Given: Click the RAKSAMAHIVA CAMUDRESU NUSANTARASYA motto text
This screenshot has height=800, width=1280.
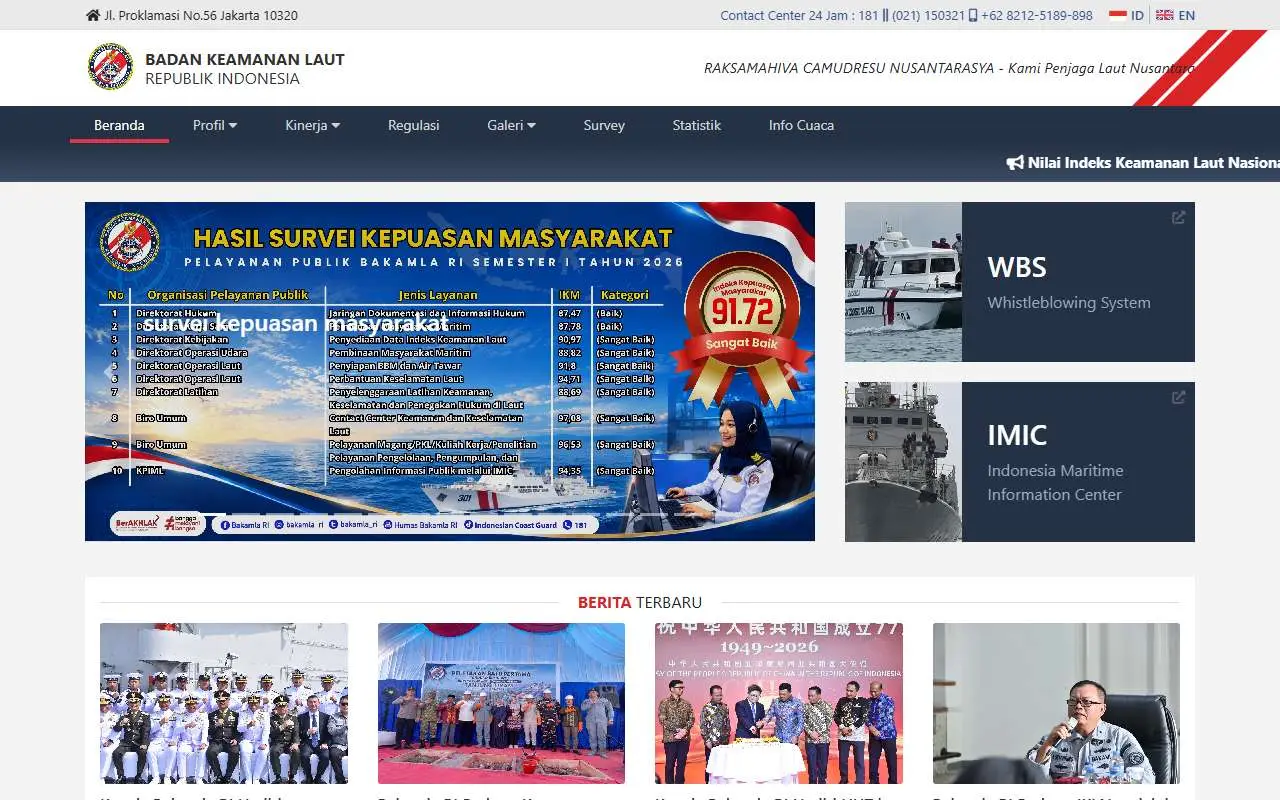Looking at the screenshot, I should (x=949, y=68).
